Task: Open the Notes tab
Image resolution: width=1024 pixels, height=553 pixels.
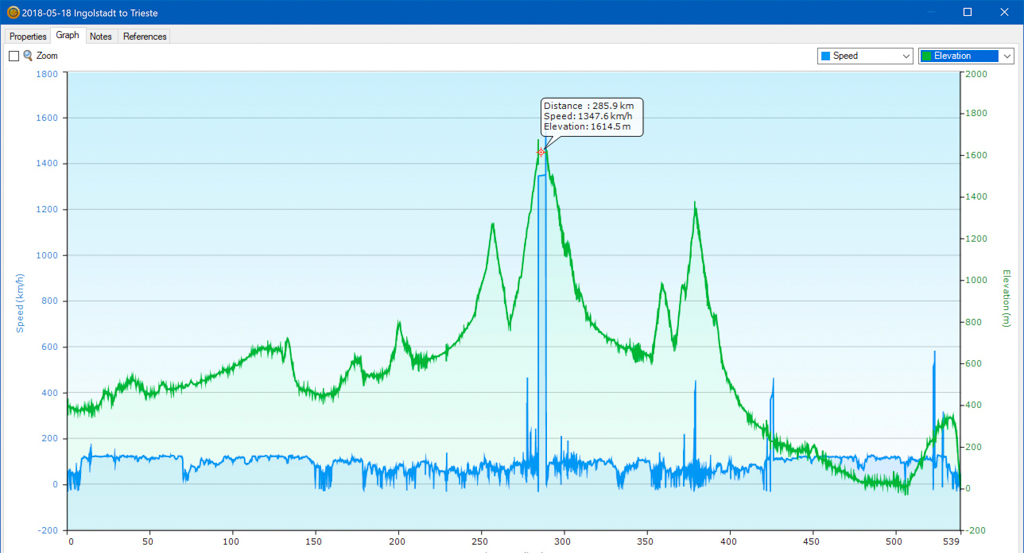Action: click(101, 36)
